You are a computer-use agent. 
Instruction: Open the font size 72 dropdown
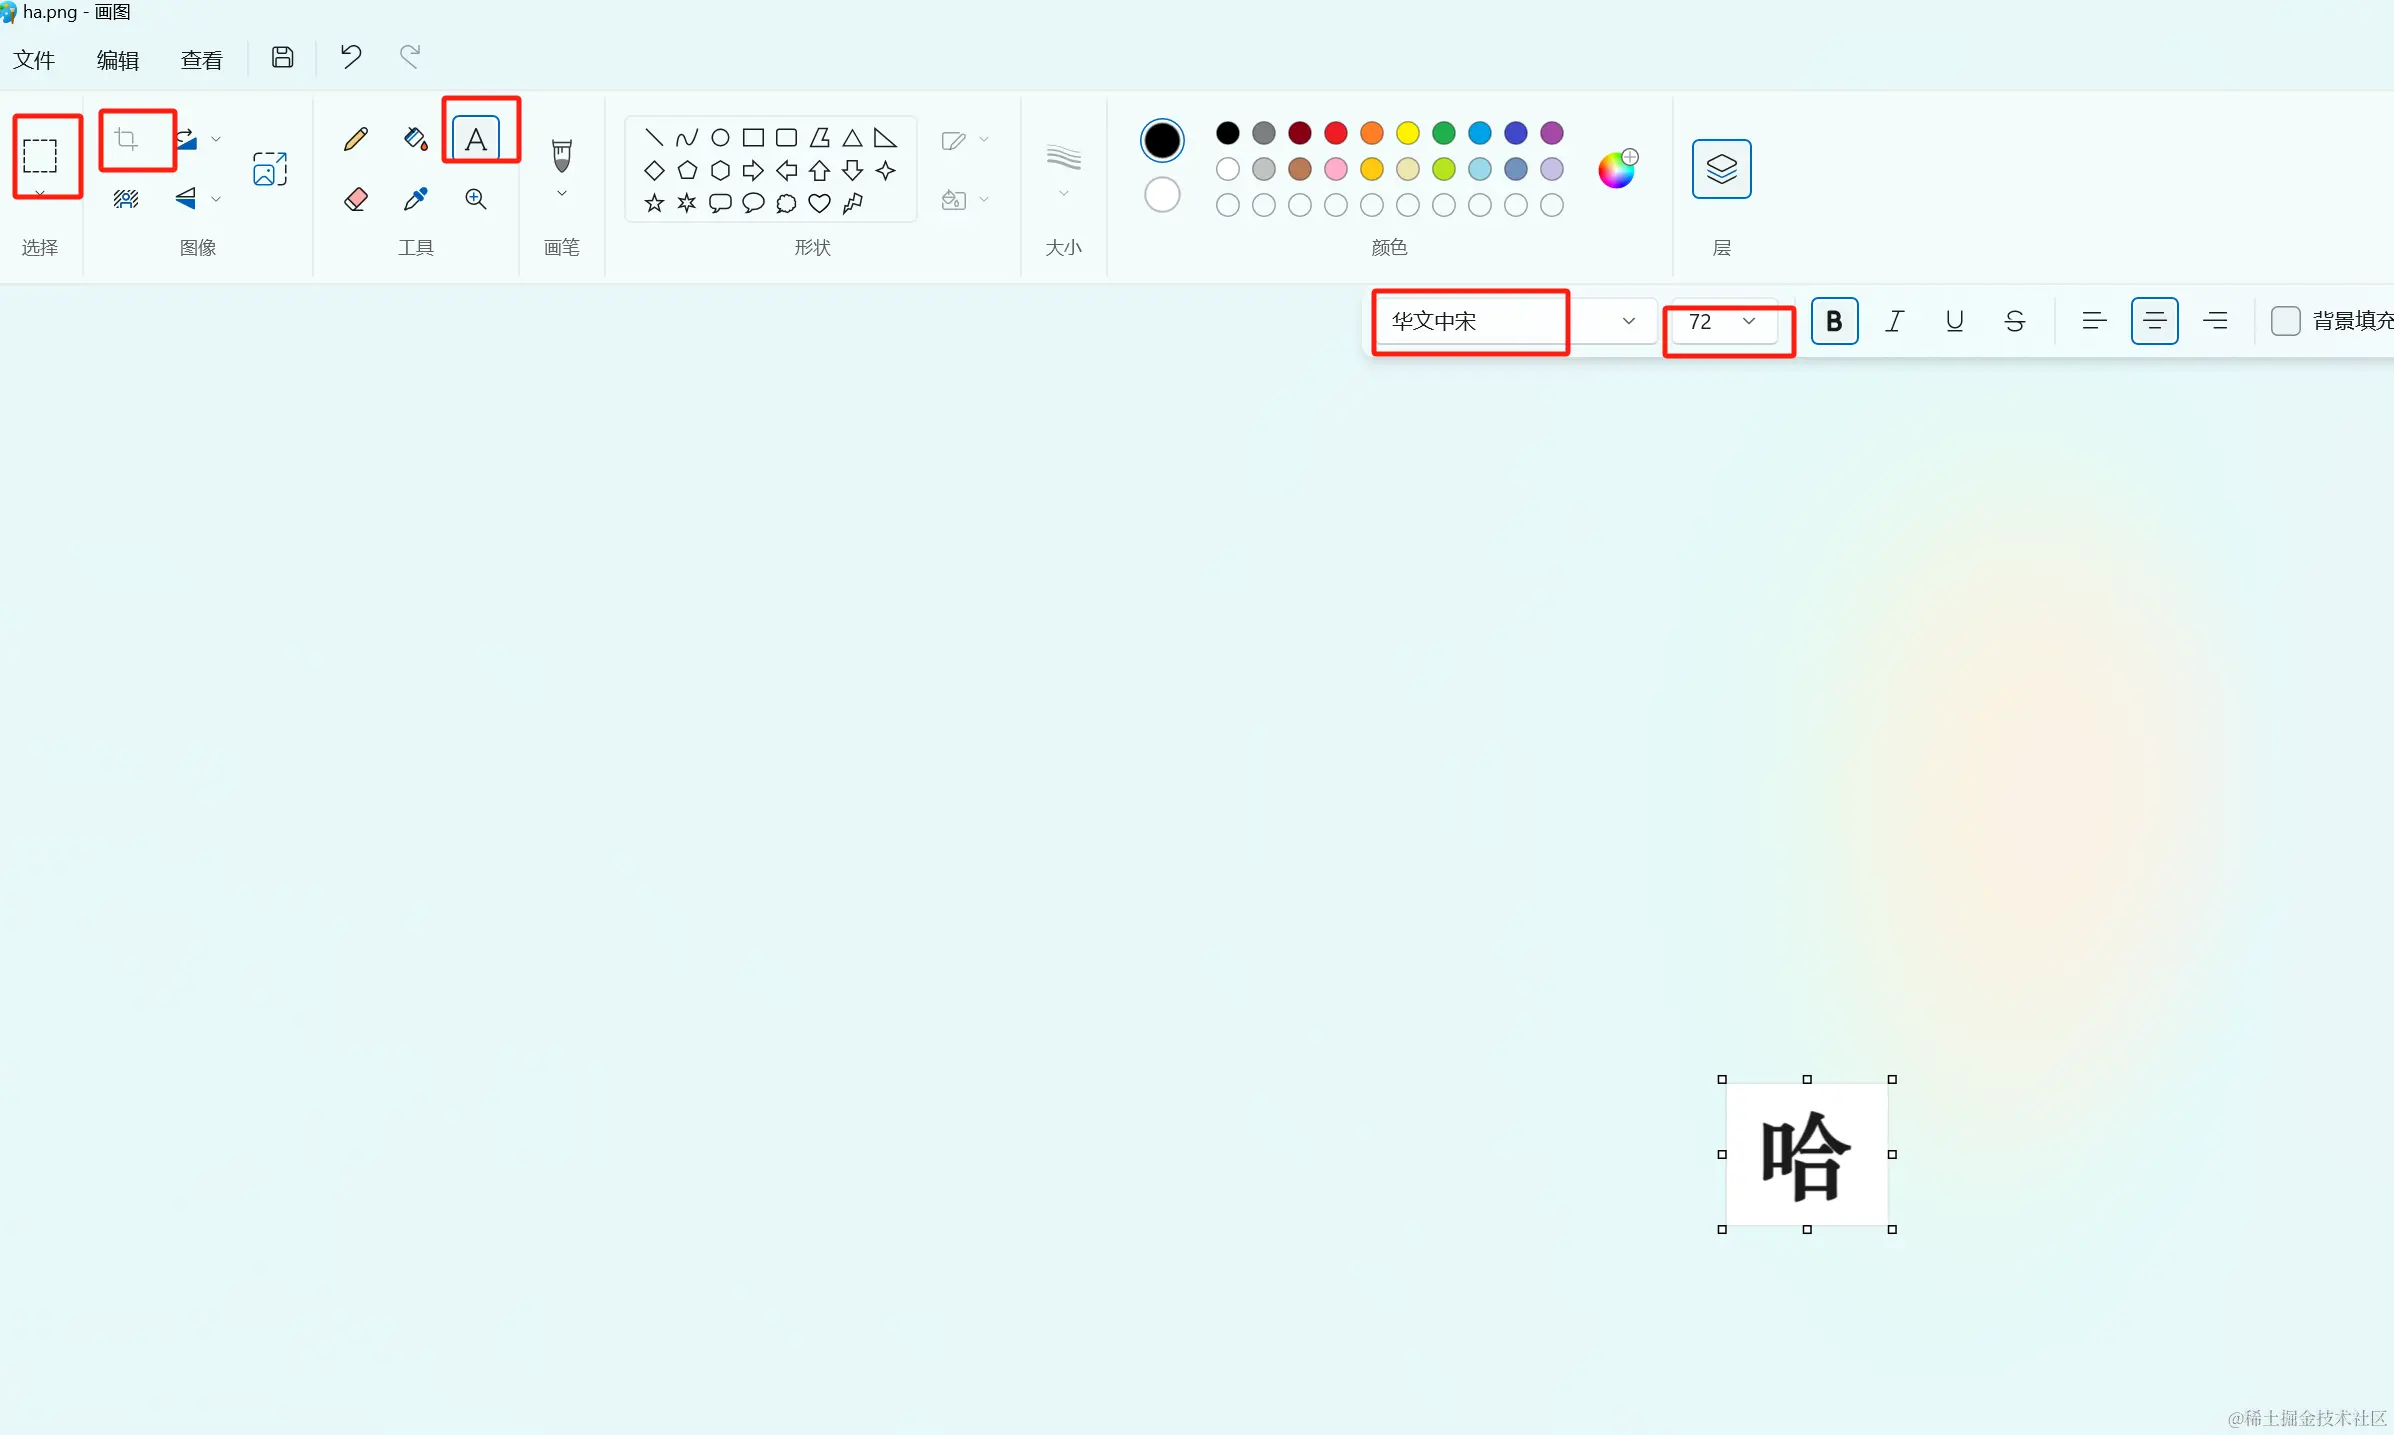point(1749,321)
